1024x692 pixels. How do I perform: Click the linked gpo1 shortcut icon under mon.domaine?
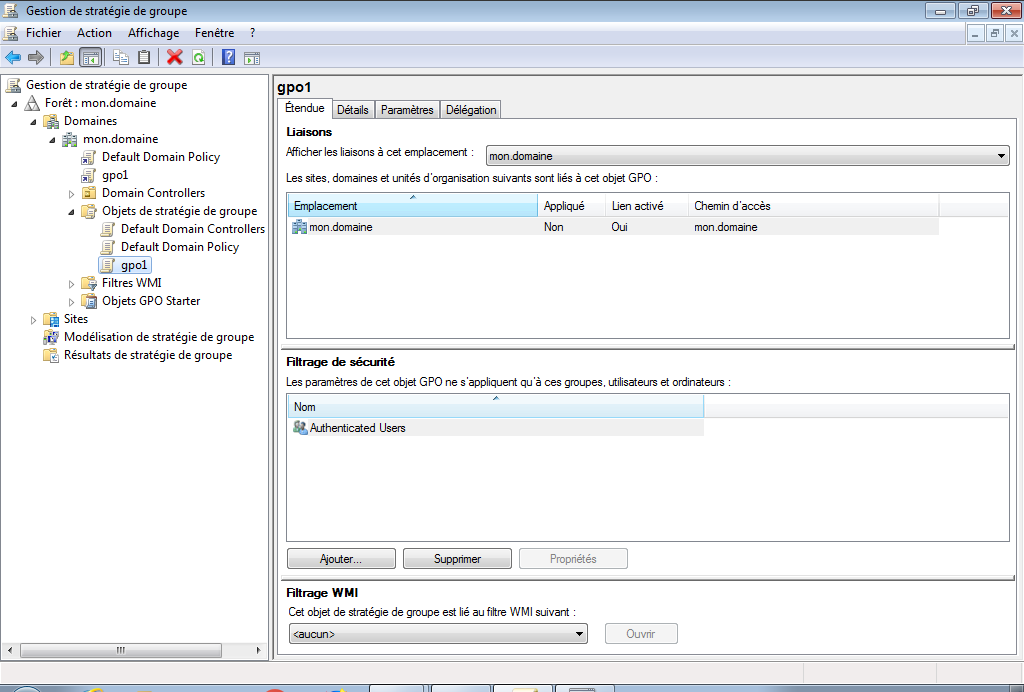coord(88,175)
